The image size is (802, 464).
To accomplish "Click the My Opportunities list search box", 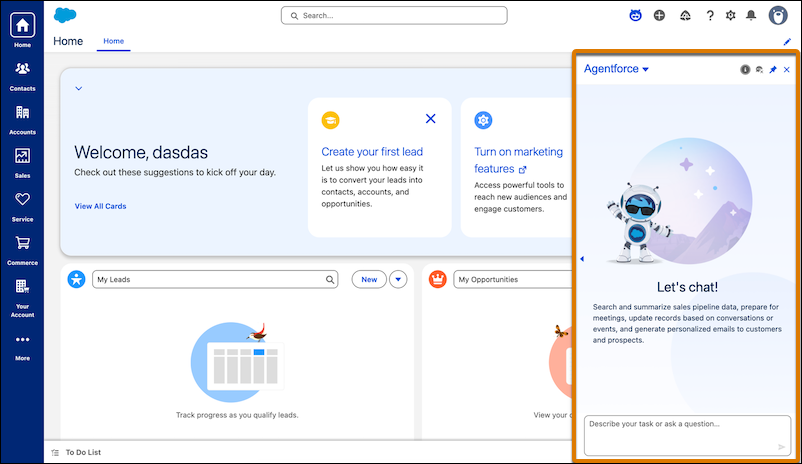I will click(512, 279).
